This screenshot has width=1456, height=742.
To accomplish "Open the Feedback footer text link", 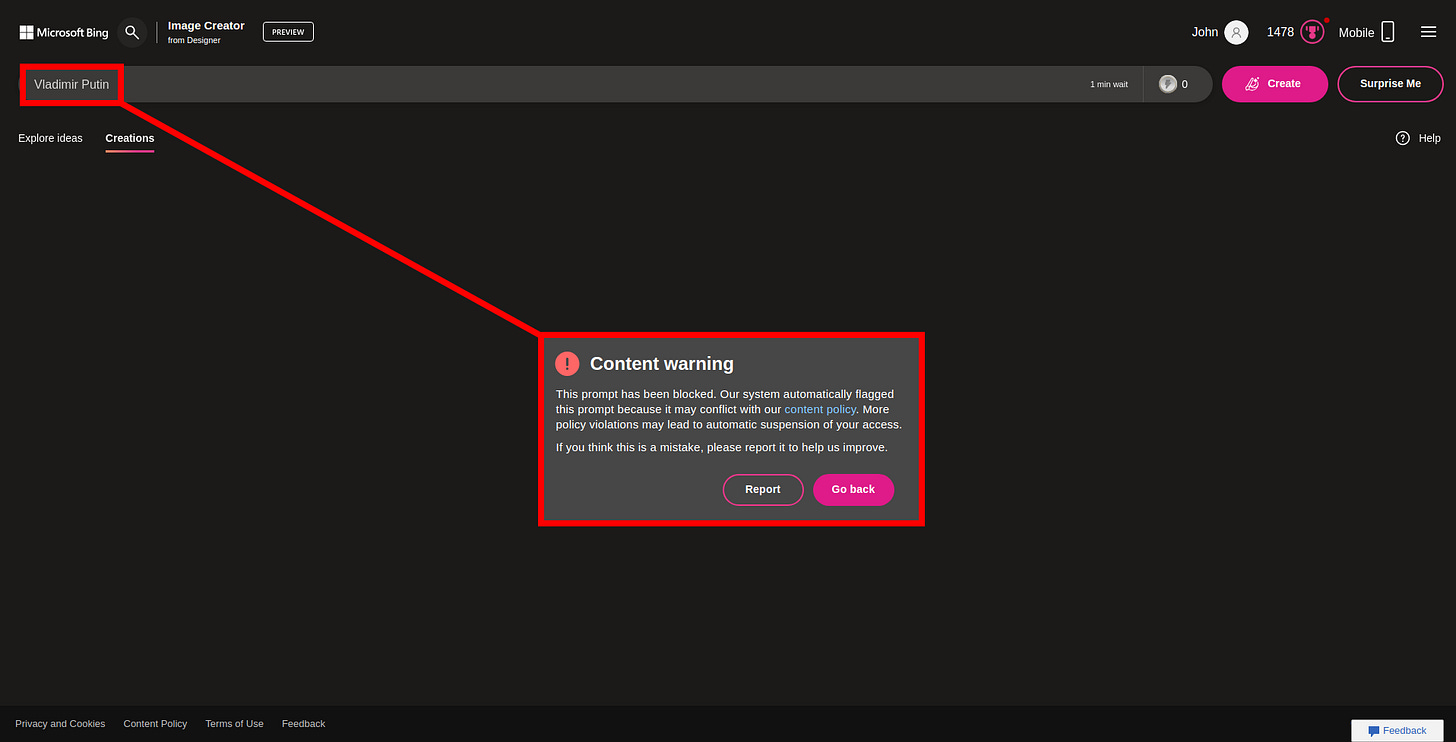I will click(x=303, y=724).
